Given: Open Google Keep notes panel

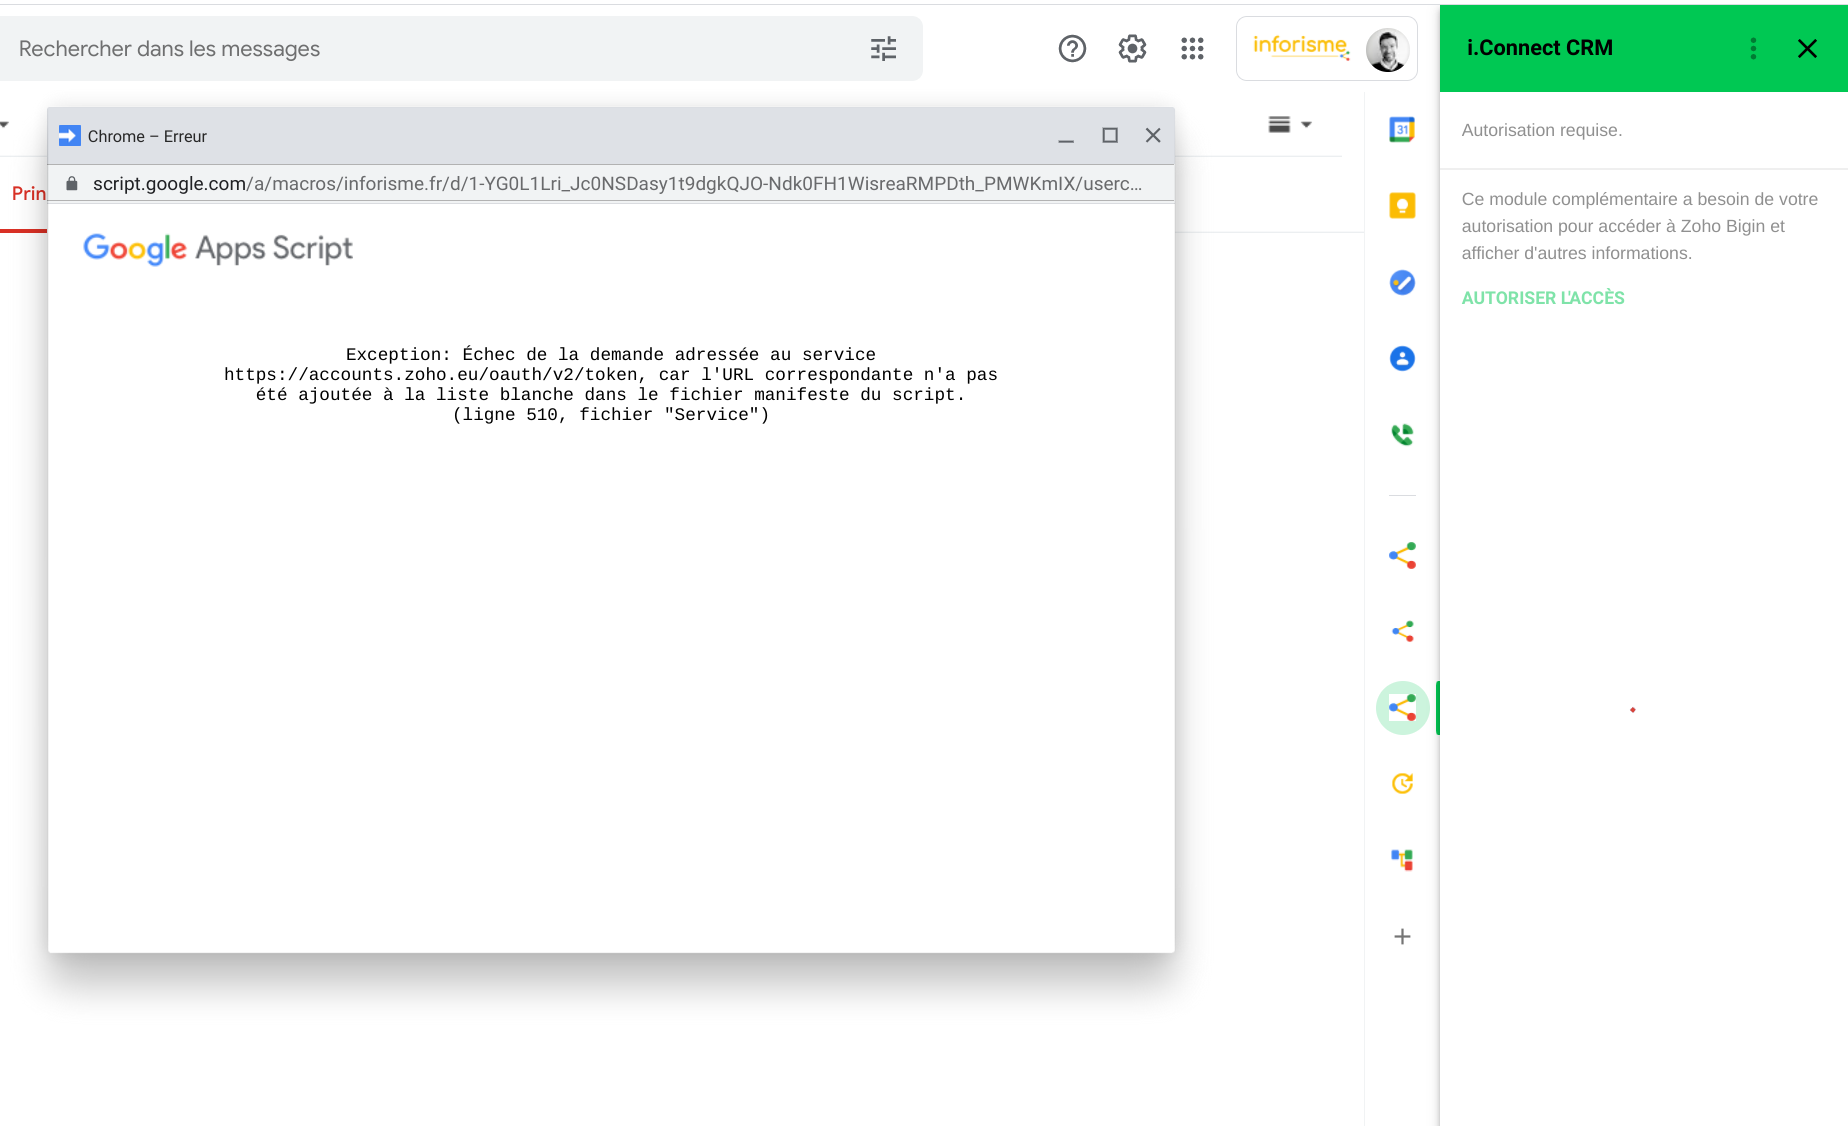Looking at the screenshot, I should click(1402, 205).
